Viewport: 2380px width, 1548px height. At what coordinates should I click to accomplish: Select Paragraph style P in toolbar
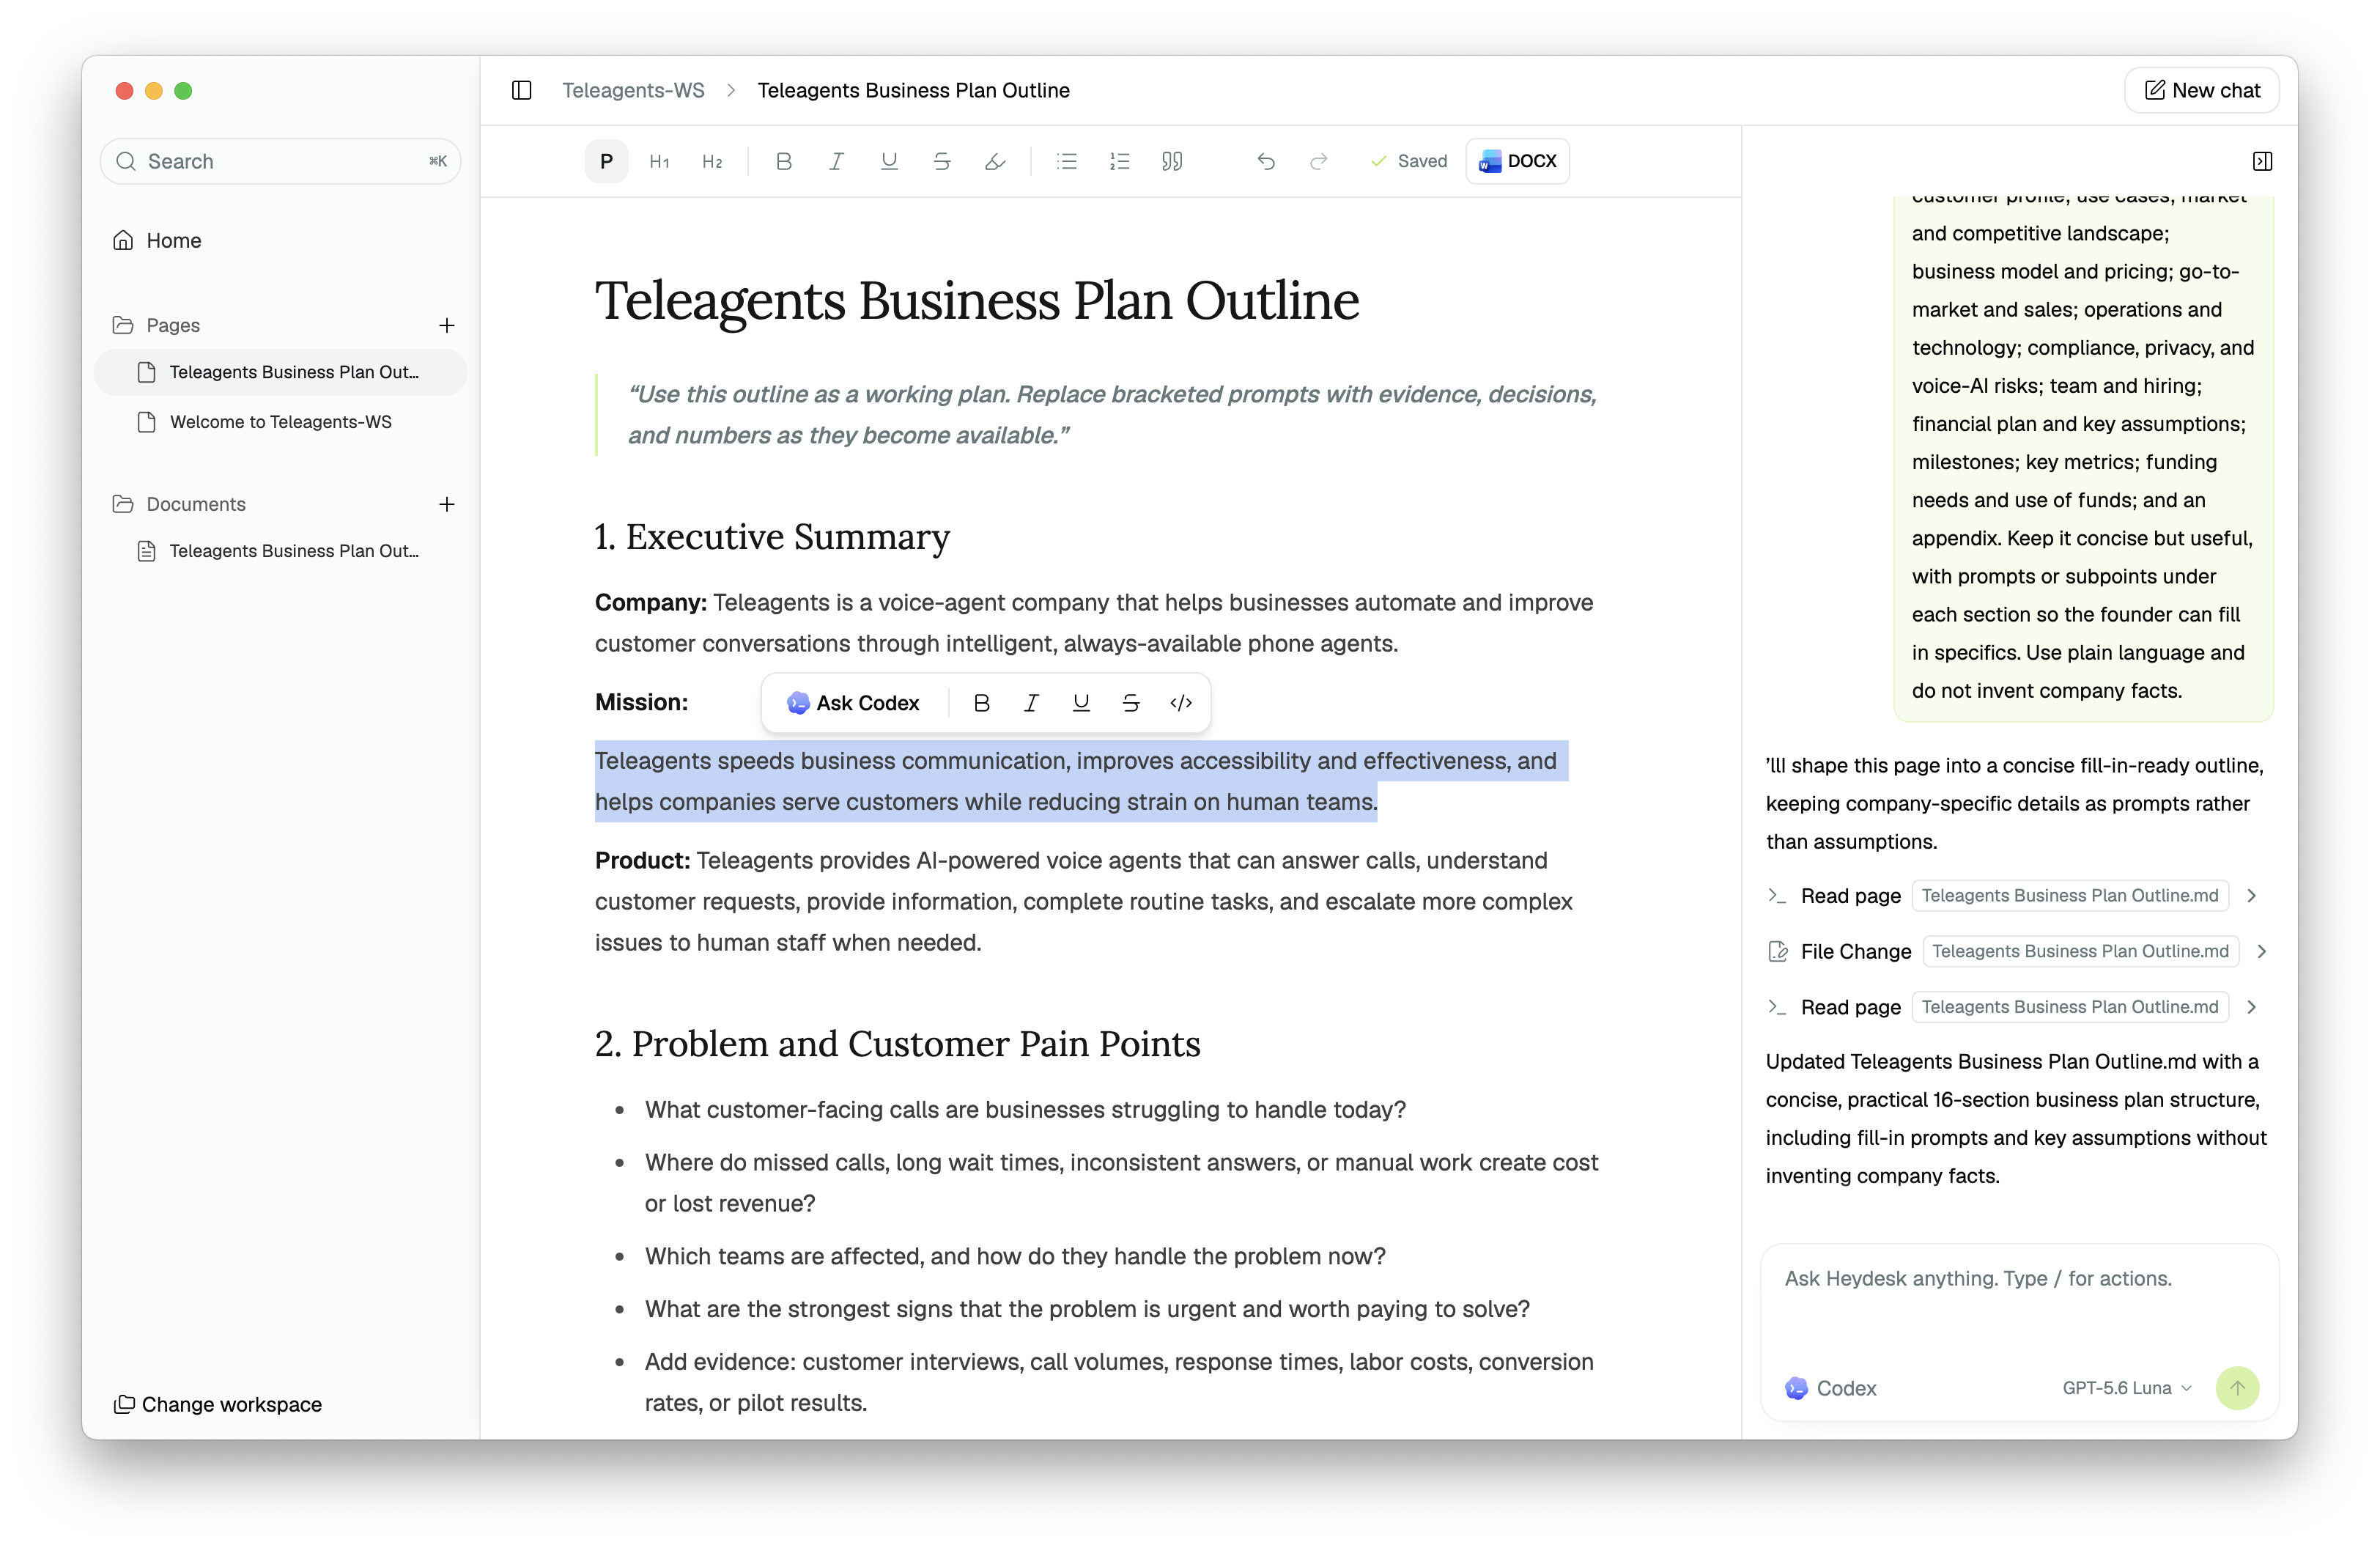tap(606, 161)
